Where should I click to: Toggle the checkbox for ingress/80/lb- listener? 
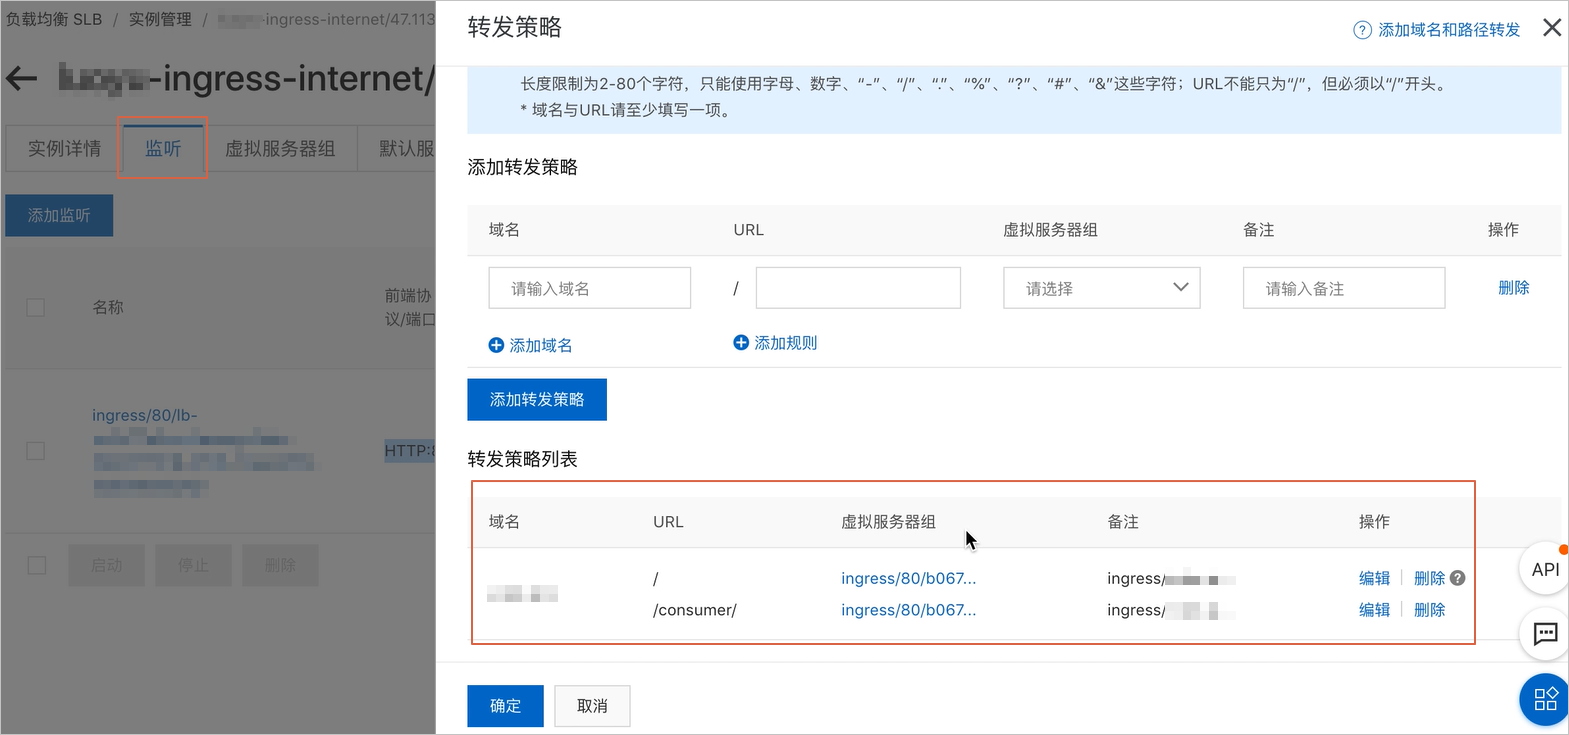pyautogui.click(x=36, y=451)
